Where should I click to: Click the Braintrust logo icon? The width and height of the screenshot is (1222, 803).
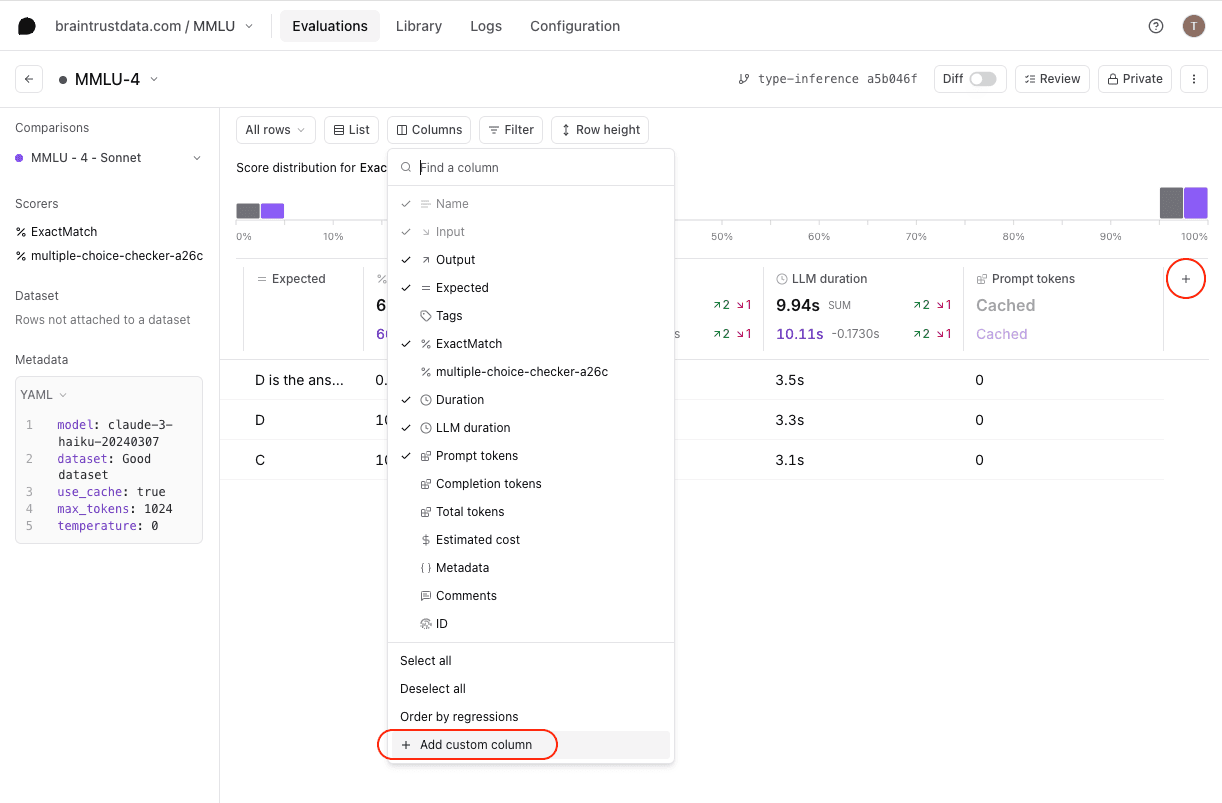point(26,25)
